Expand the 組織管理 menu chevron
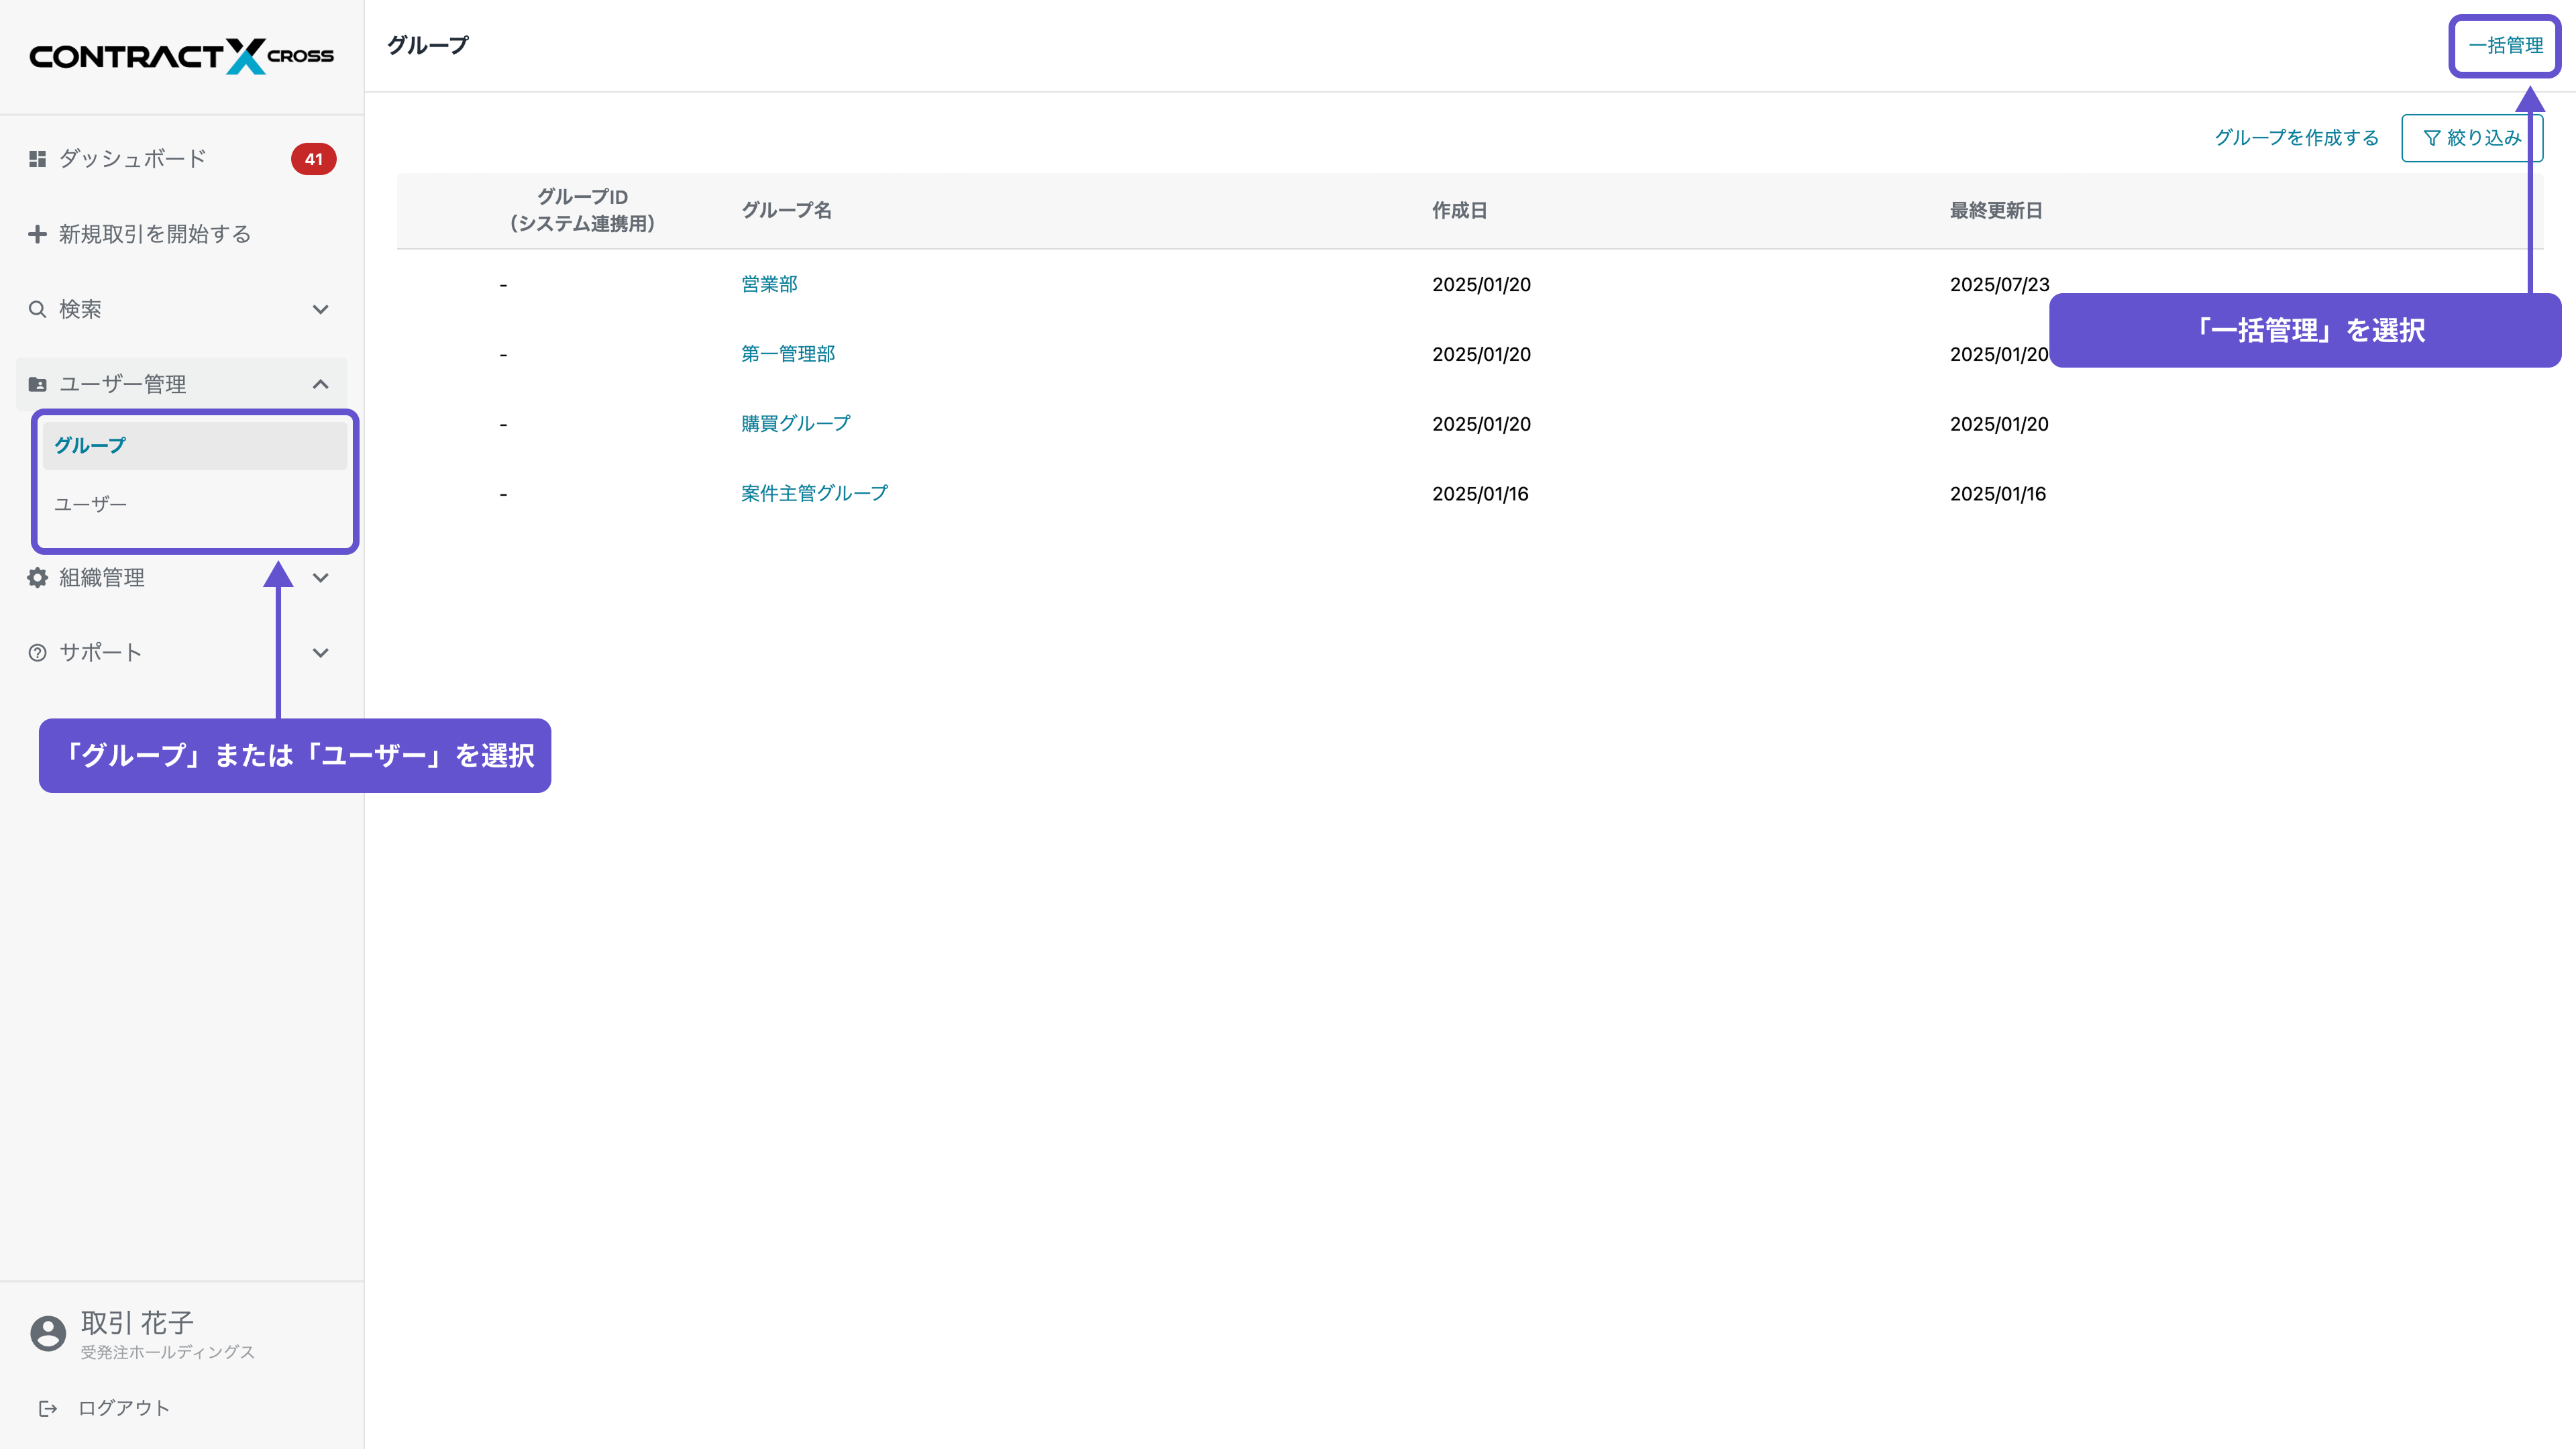Image resolution: width=2576 pixels, height=1449 pixels. (x=320, y=578)
